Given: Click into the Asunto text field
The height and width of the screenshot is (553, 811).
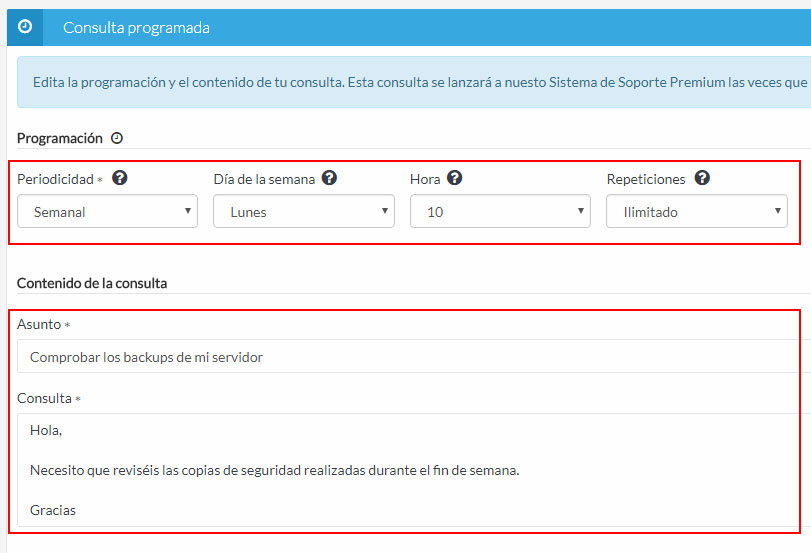Looking at the screenshot, I should click(410, 357).
